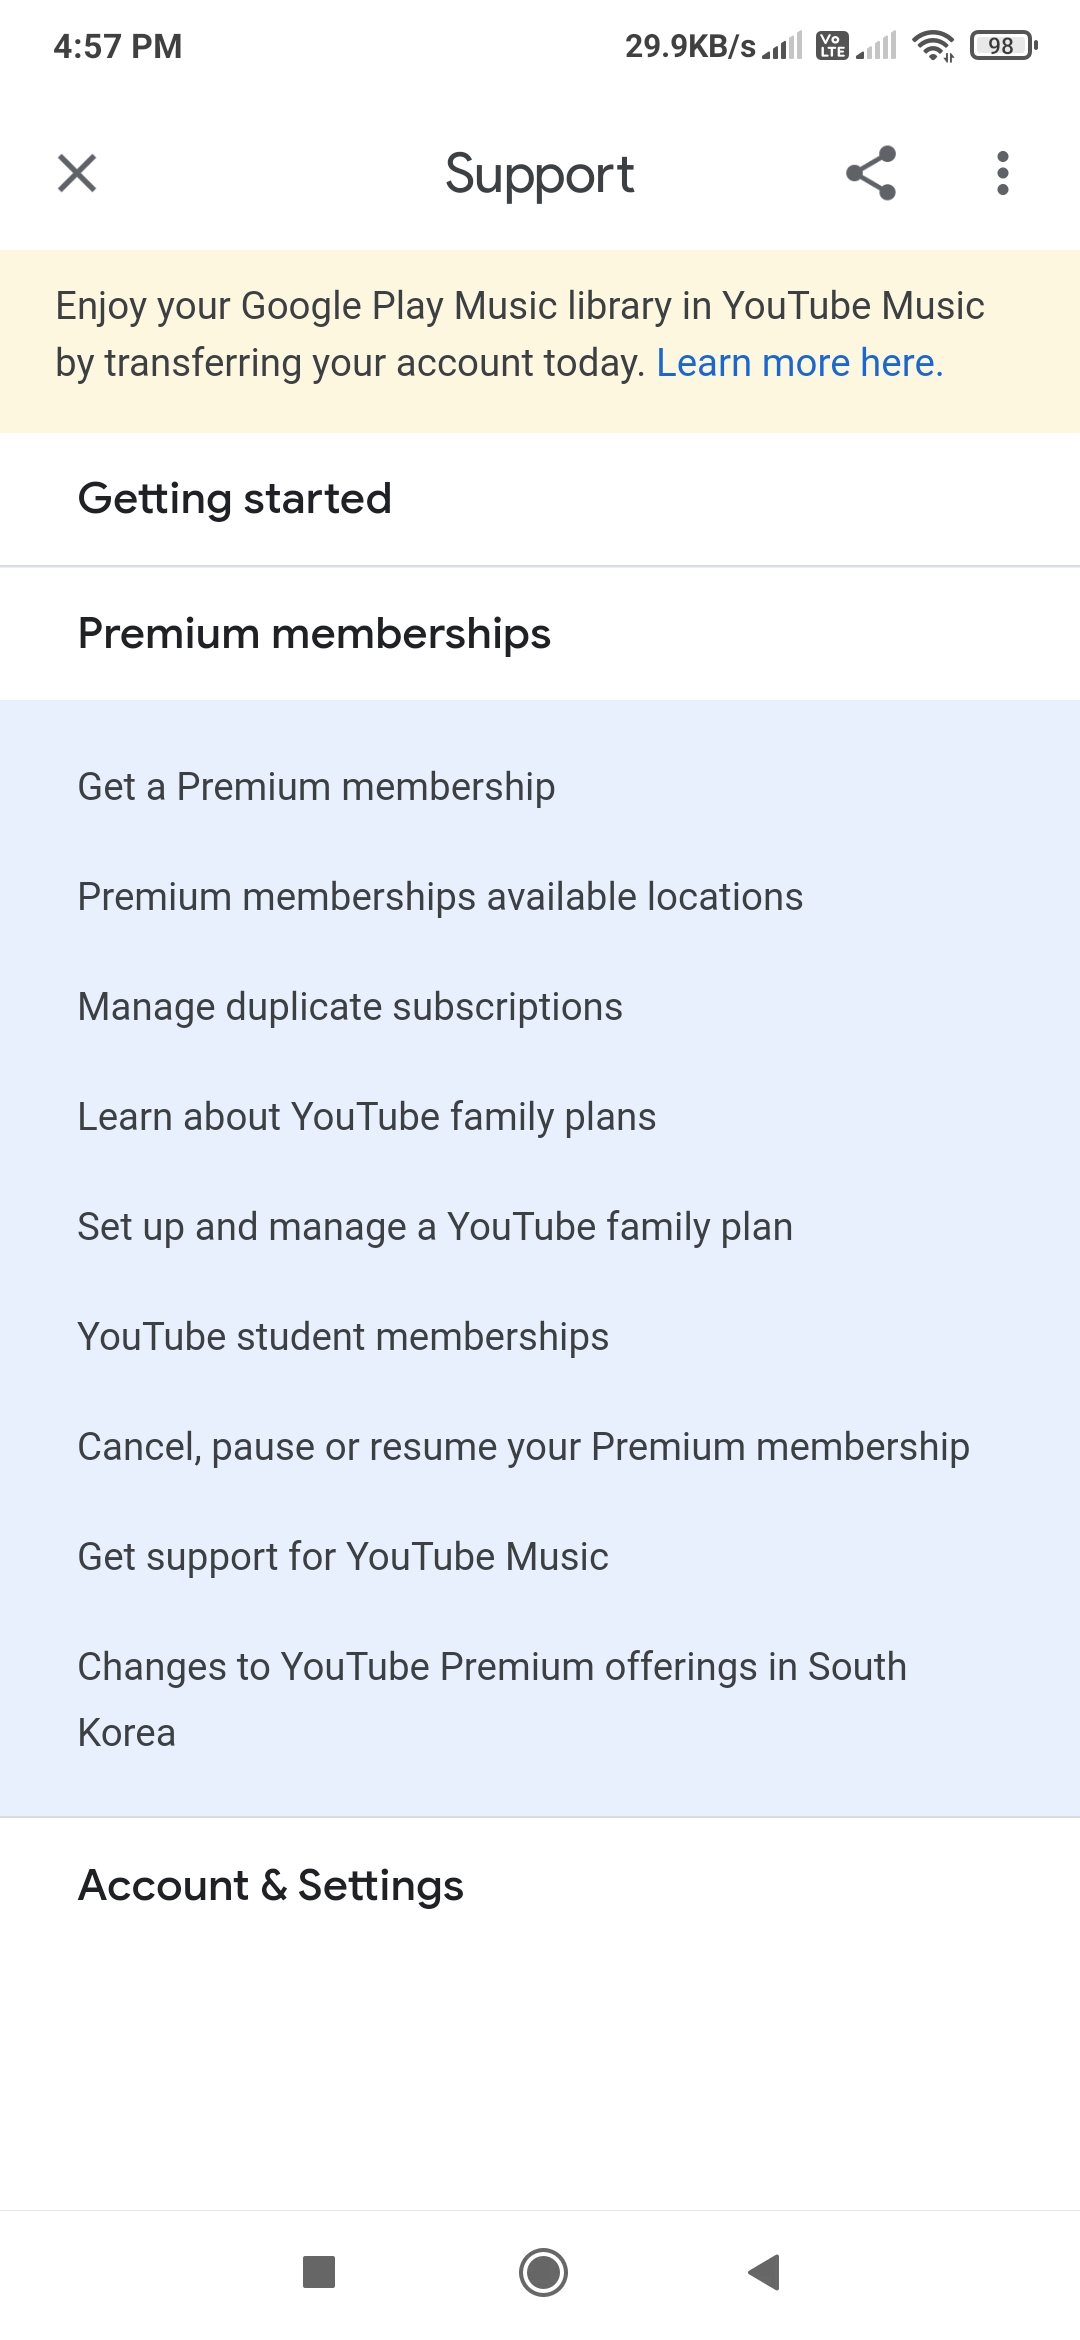Open South Korea Premium offerings changes article
The height and width of the screenshot is (2340, 1080).
tap(492, 1699)
